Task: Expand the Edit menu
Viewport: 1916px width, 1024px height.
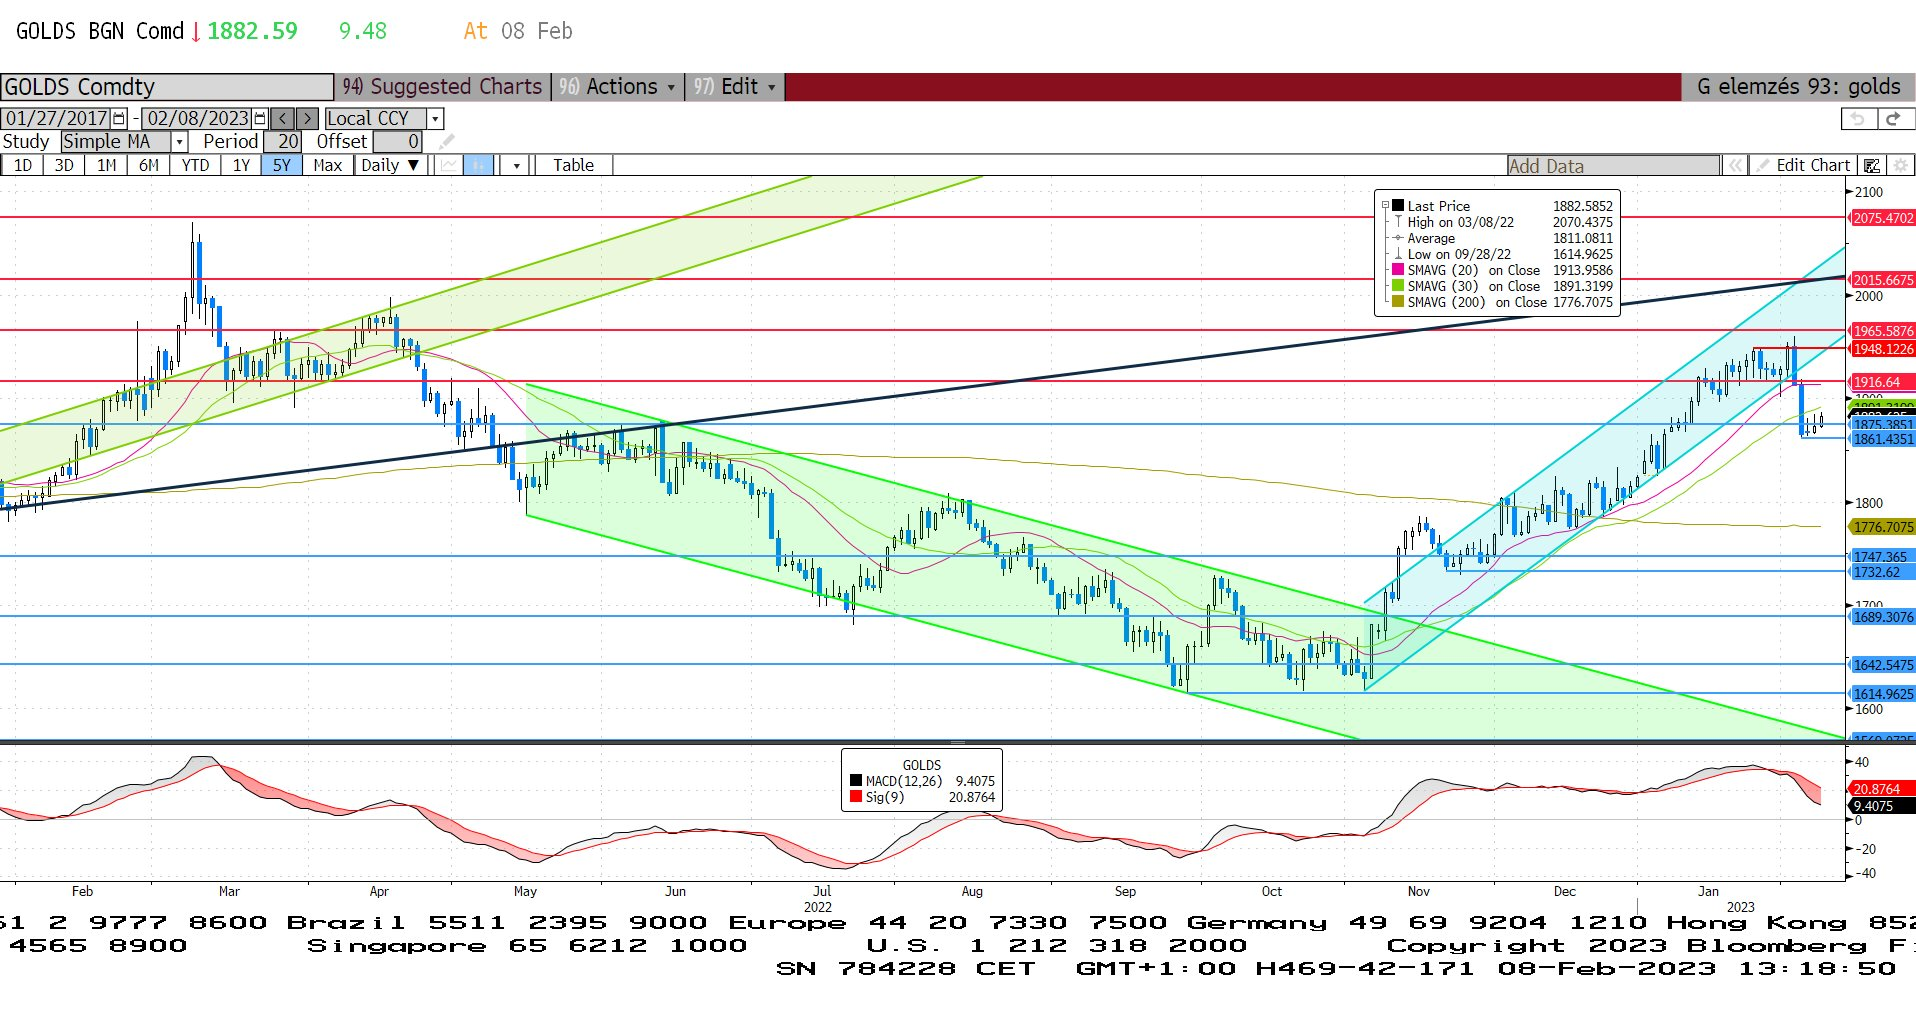Action: pyautogui.click(x=735, y=86)
